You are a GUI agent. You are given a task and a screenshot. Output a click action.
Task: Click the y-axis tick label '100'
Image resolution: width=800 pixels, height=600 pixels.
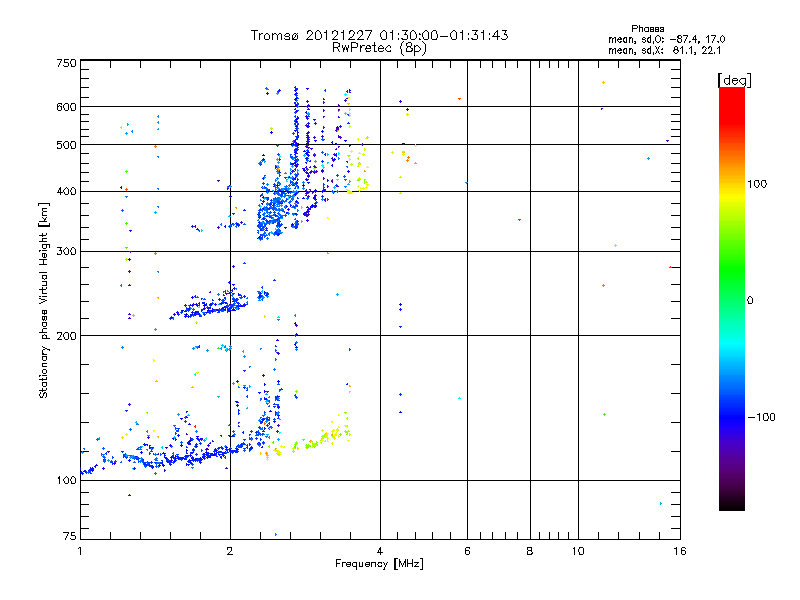(66, 481)
